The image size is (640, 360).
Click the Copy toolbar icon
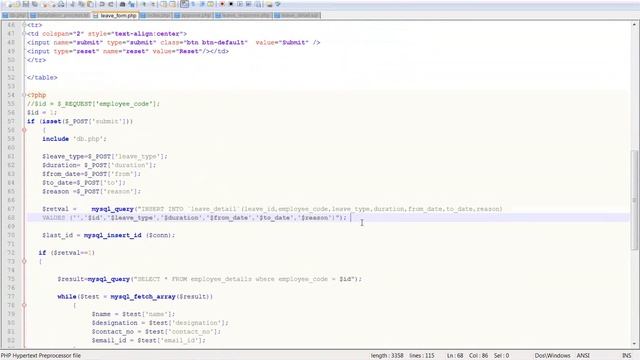pos(81,4)
